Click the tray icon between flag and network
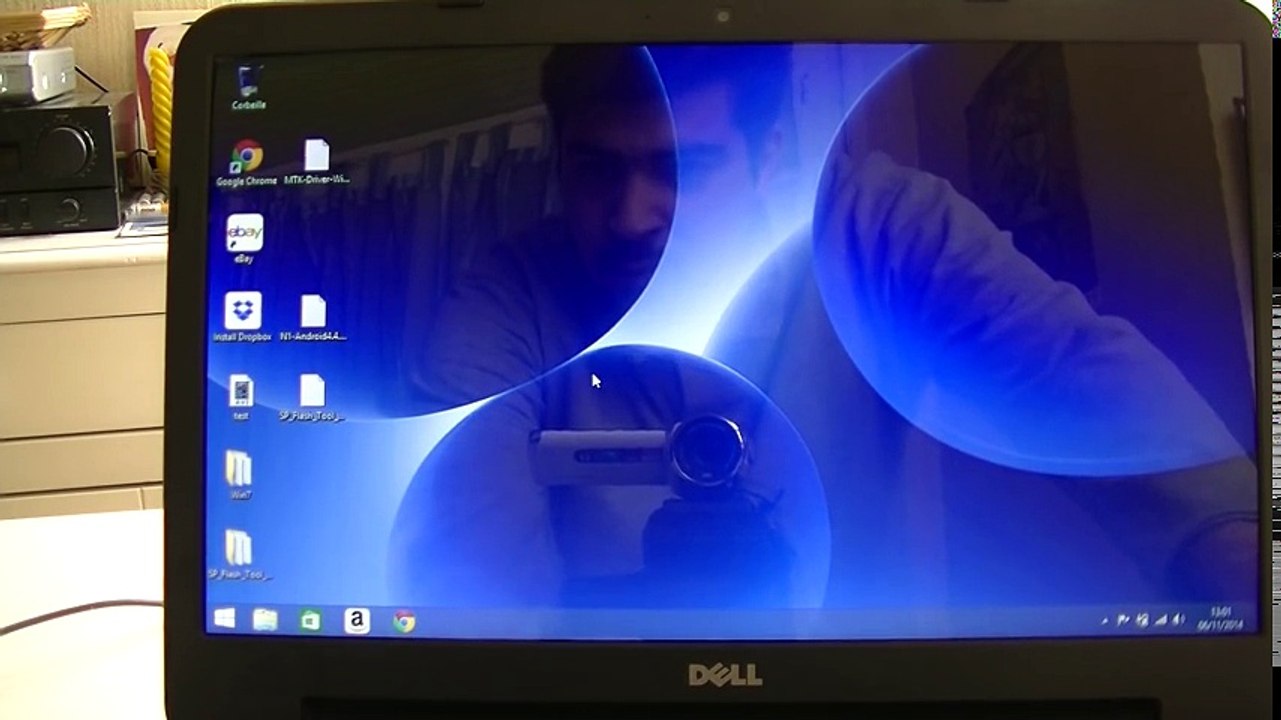This screenshot has height=720, width=1281. pos(1142,620)
